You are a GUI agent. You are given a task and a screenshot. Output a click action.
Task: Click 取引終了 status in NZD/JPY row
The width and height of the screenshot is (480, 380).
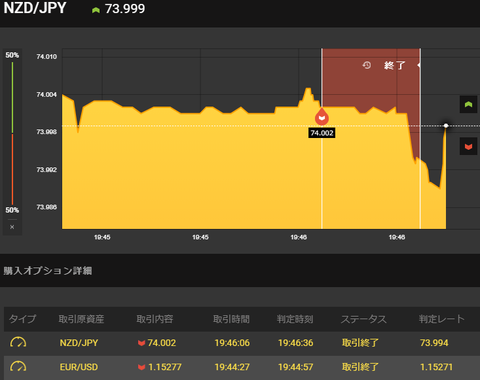pos(360,343)
